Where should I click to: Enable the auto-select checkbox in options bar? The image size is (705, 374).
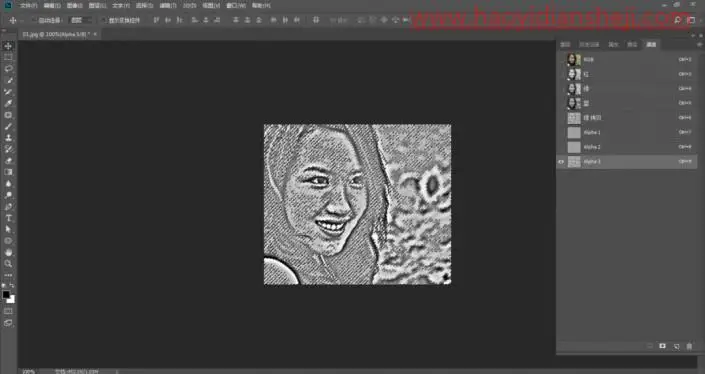[34, 20]
